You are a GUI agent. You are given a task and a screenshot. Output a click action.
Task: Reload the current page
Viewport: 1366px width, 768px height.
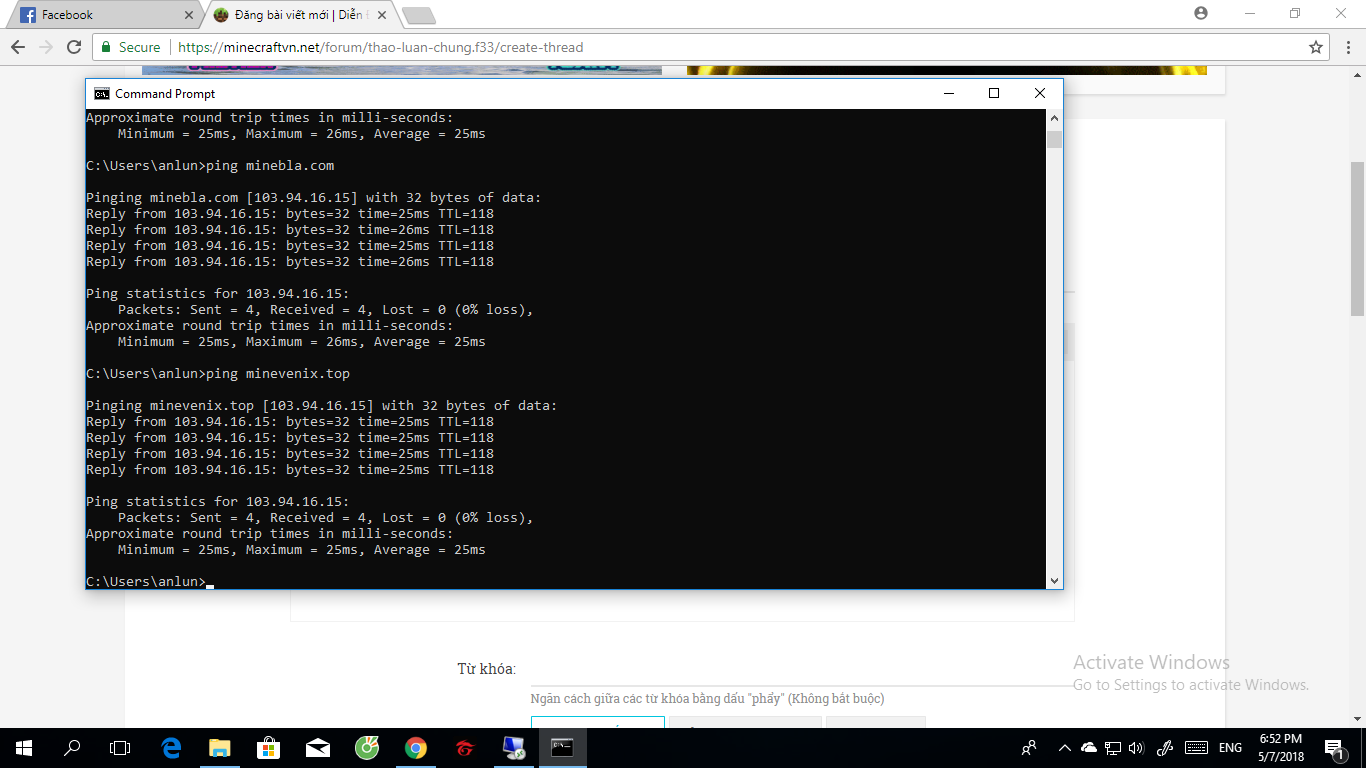[74, 47]
